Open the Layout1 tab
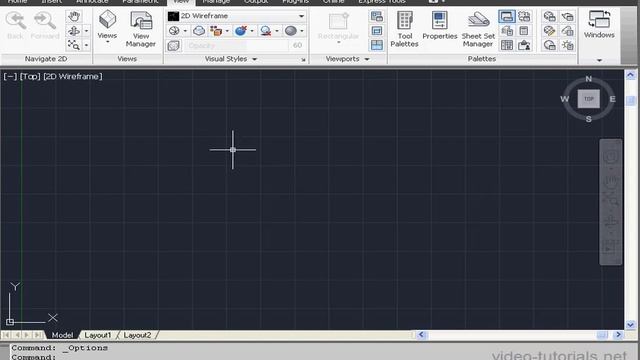Viewport: 640px width, 360px height. [x=98, y=335]
